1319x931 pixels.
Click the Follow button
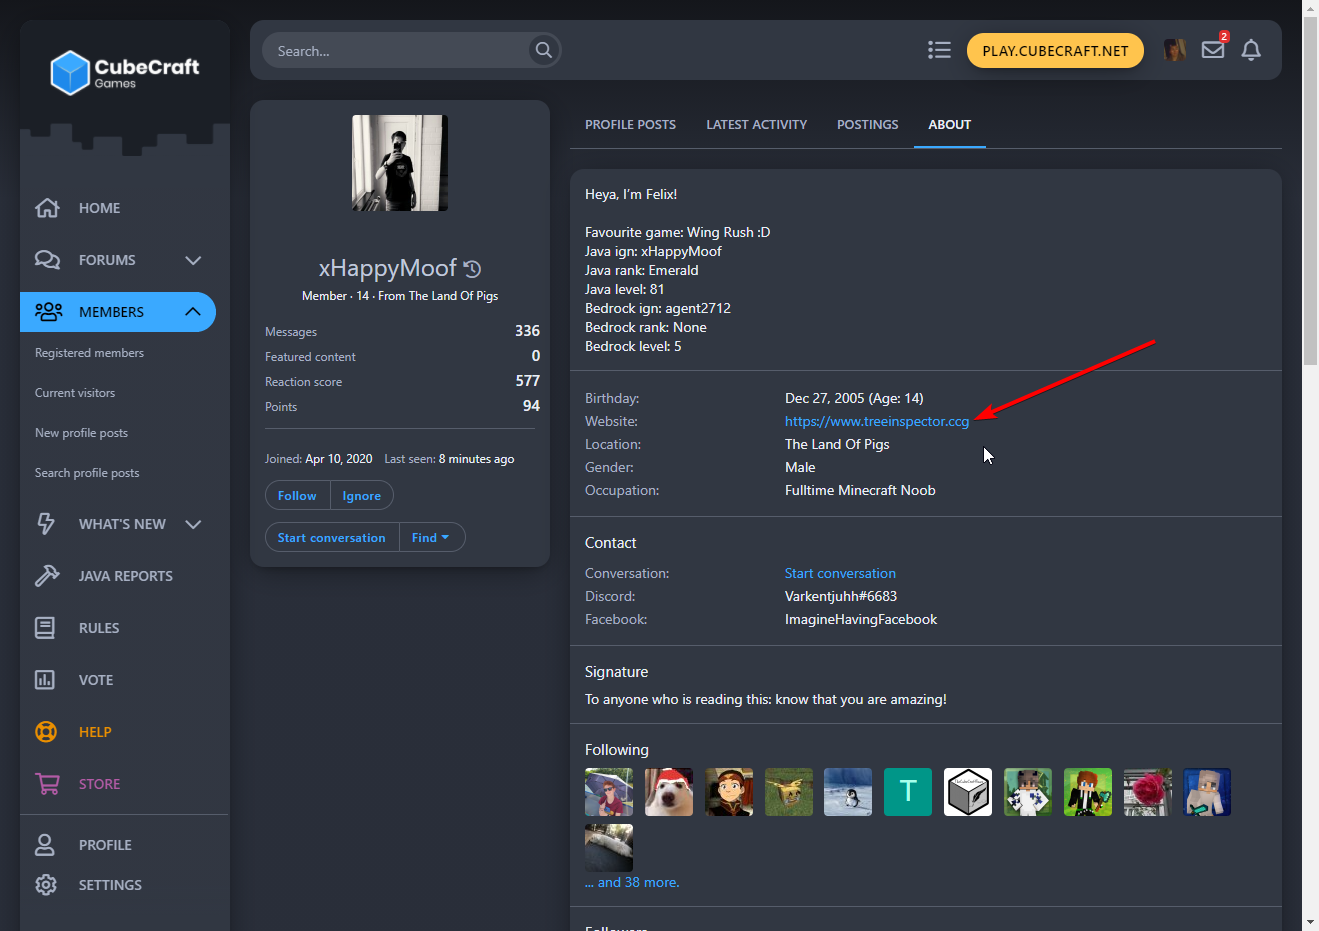297,496
